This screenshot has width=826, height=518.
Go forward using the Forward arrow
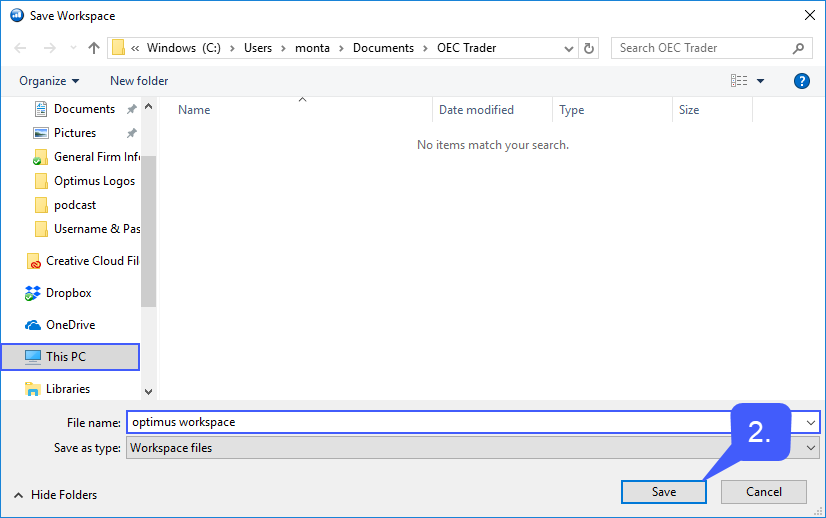coord(50,48)
